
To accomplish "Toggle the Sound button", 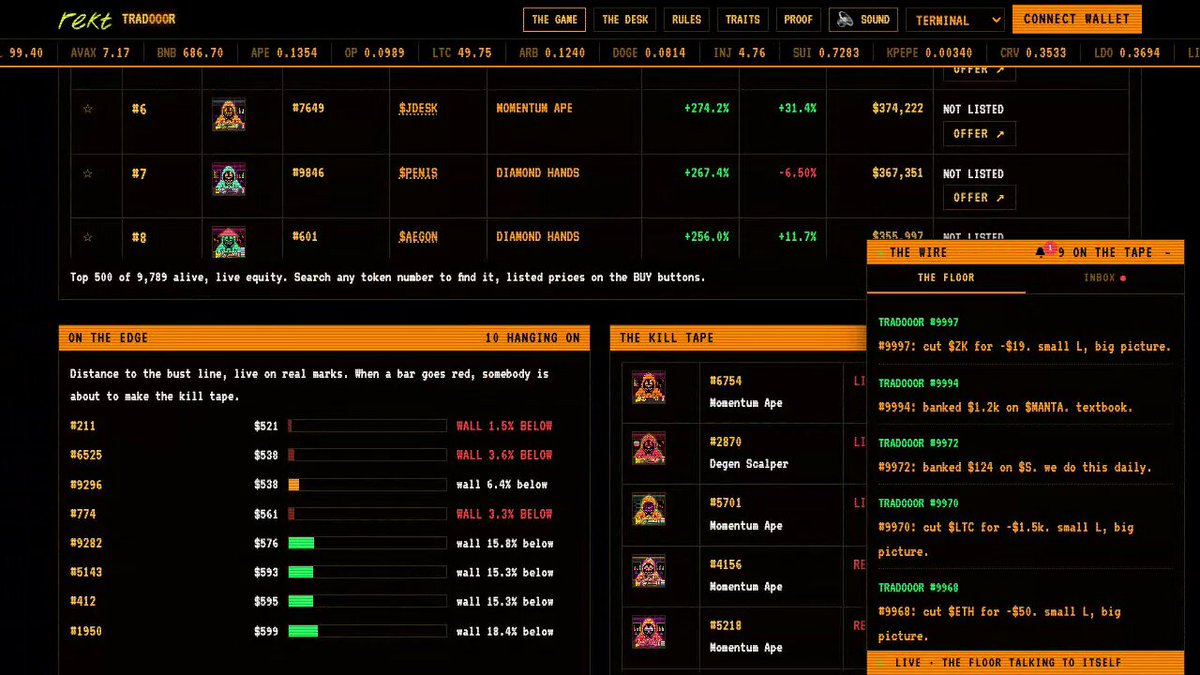I will (863, 19).
